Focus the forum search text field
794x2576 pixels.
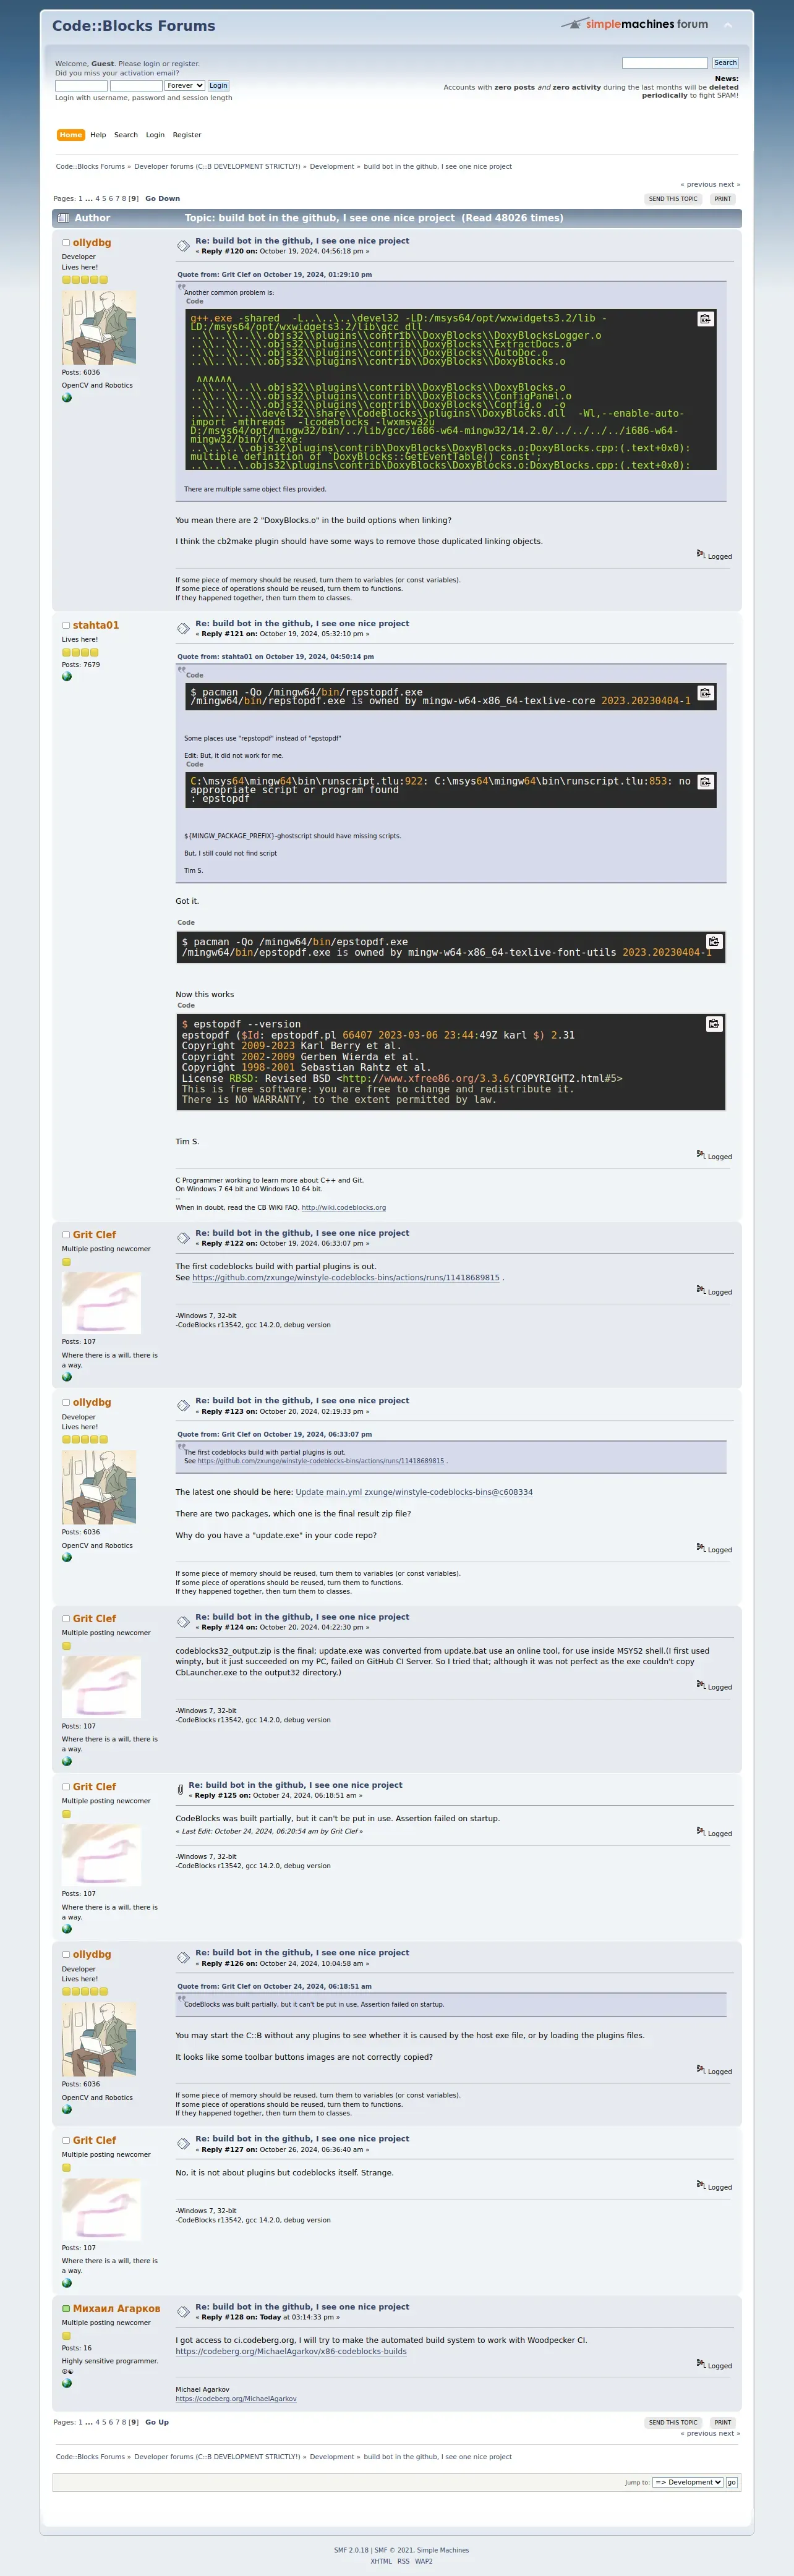coord(665,63)
